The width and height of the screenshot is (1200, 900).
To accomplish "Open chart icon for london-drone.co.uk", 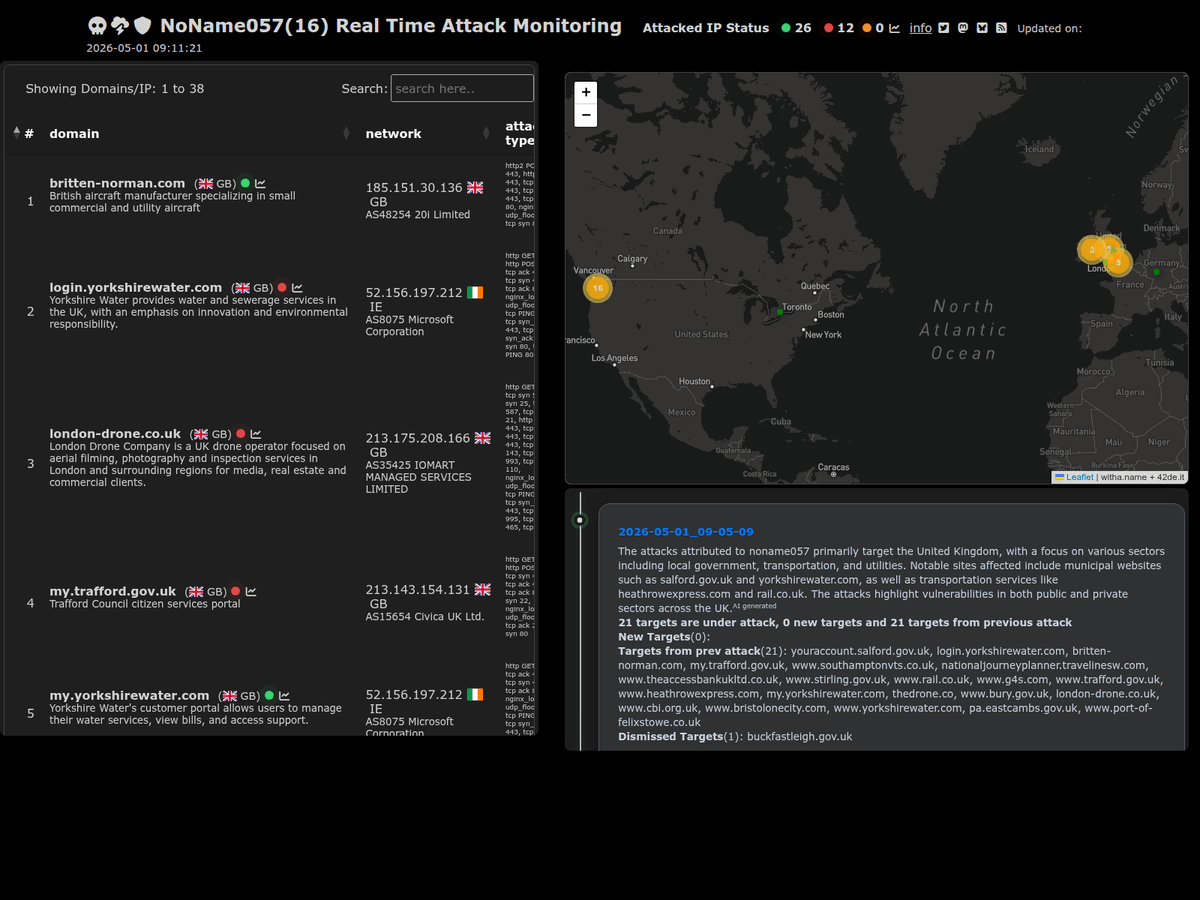I will coord(256,434).
